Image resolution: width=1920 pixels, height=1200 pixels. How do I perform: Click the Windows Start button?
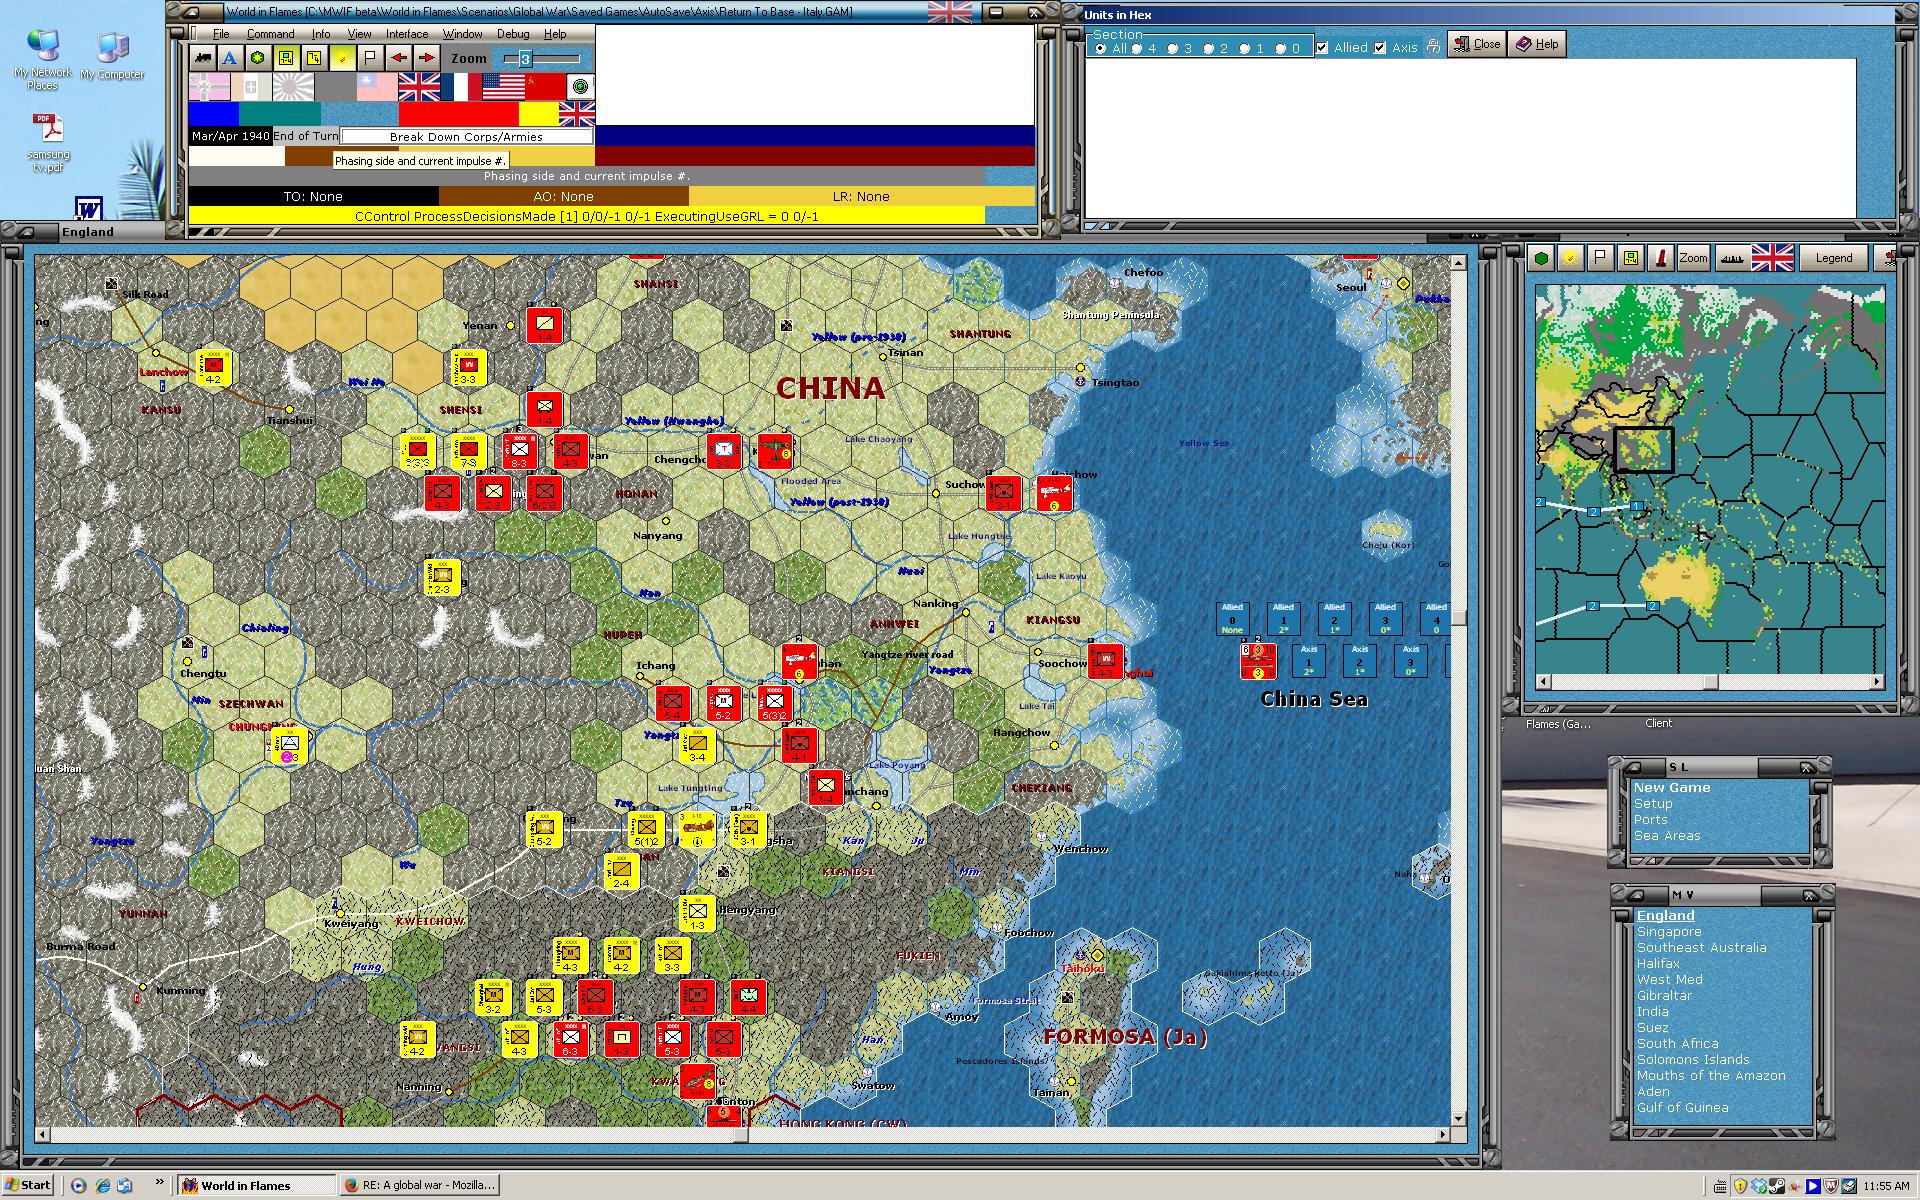pos(27,1185)
